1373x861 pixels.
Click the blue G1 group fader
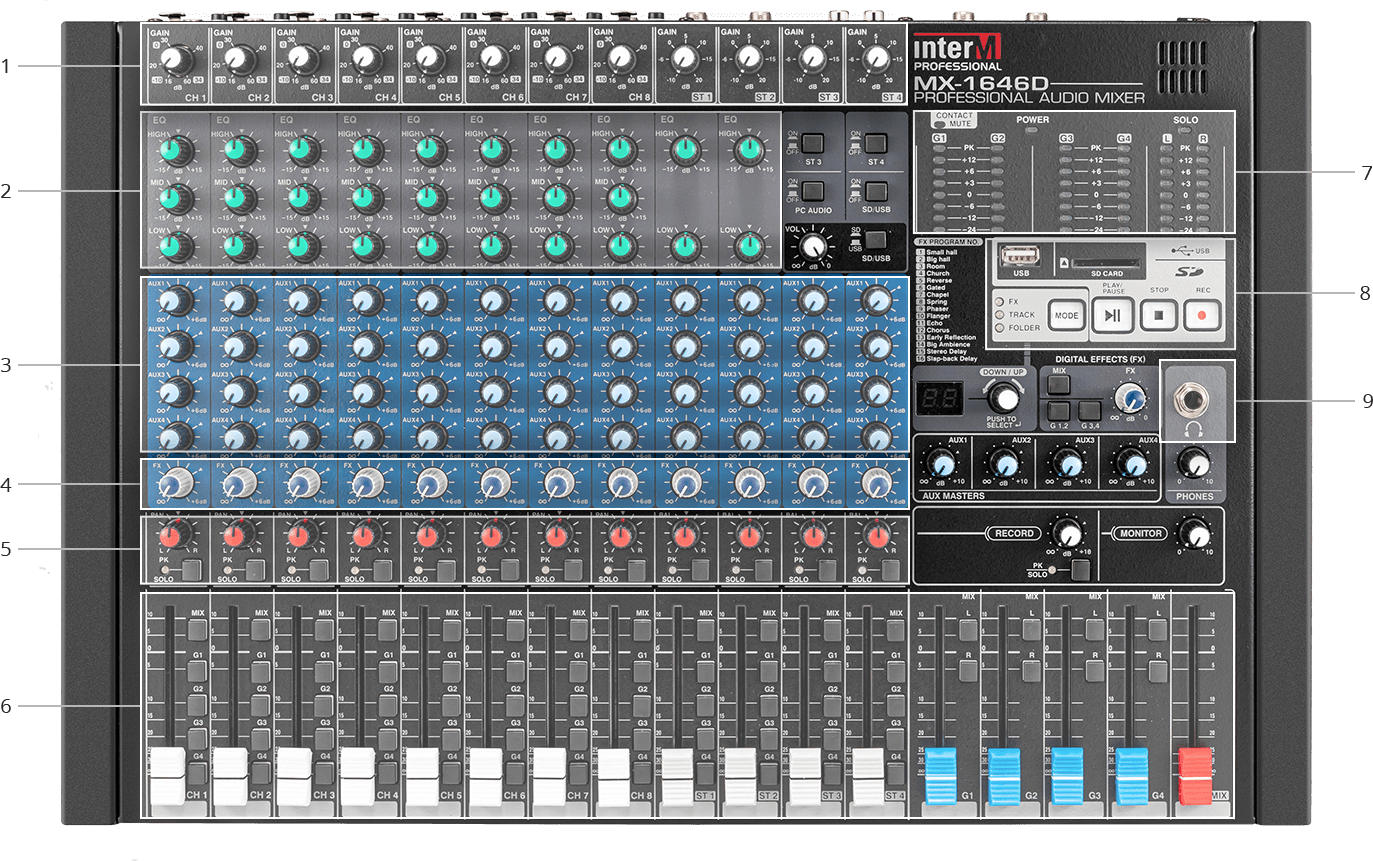click(940, 775)
